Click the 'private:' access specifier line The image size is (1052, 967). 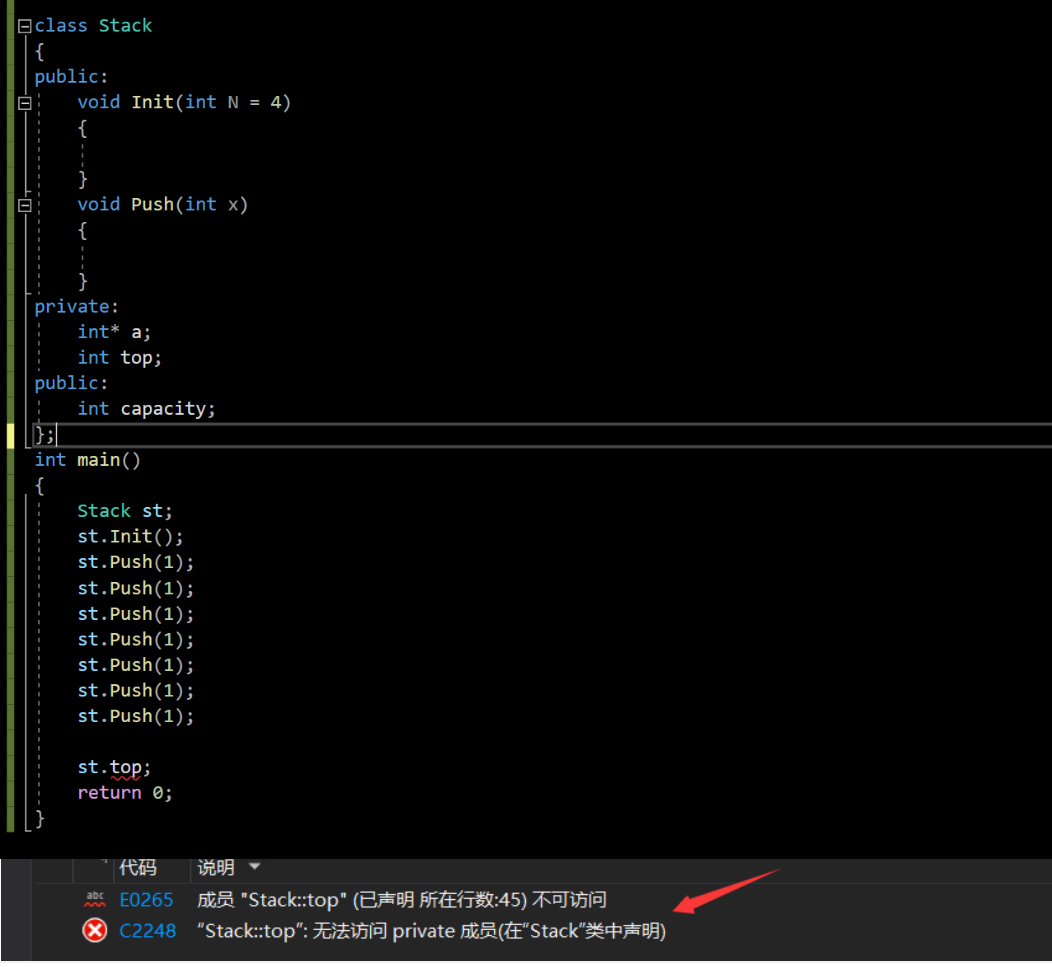click(76, 307)
